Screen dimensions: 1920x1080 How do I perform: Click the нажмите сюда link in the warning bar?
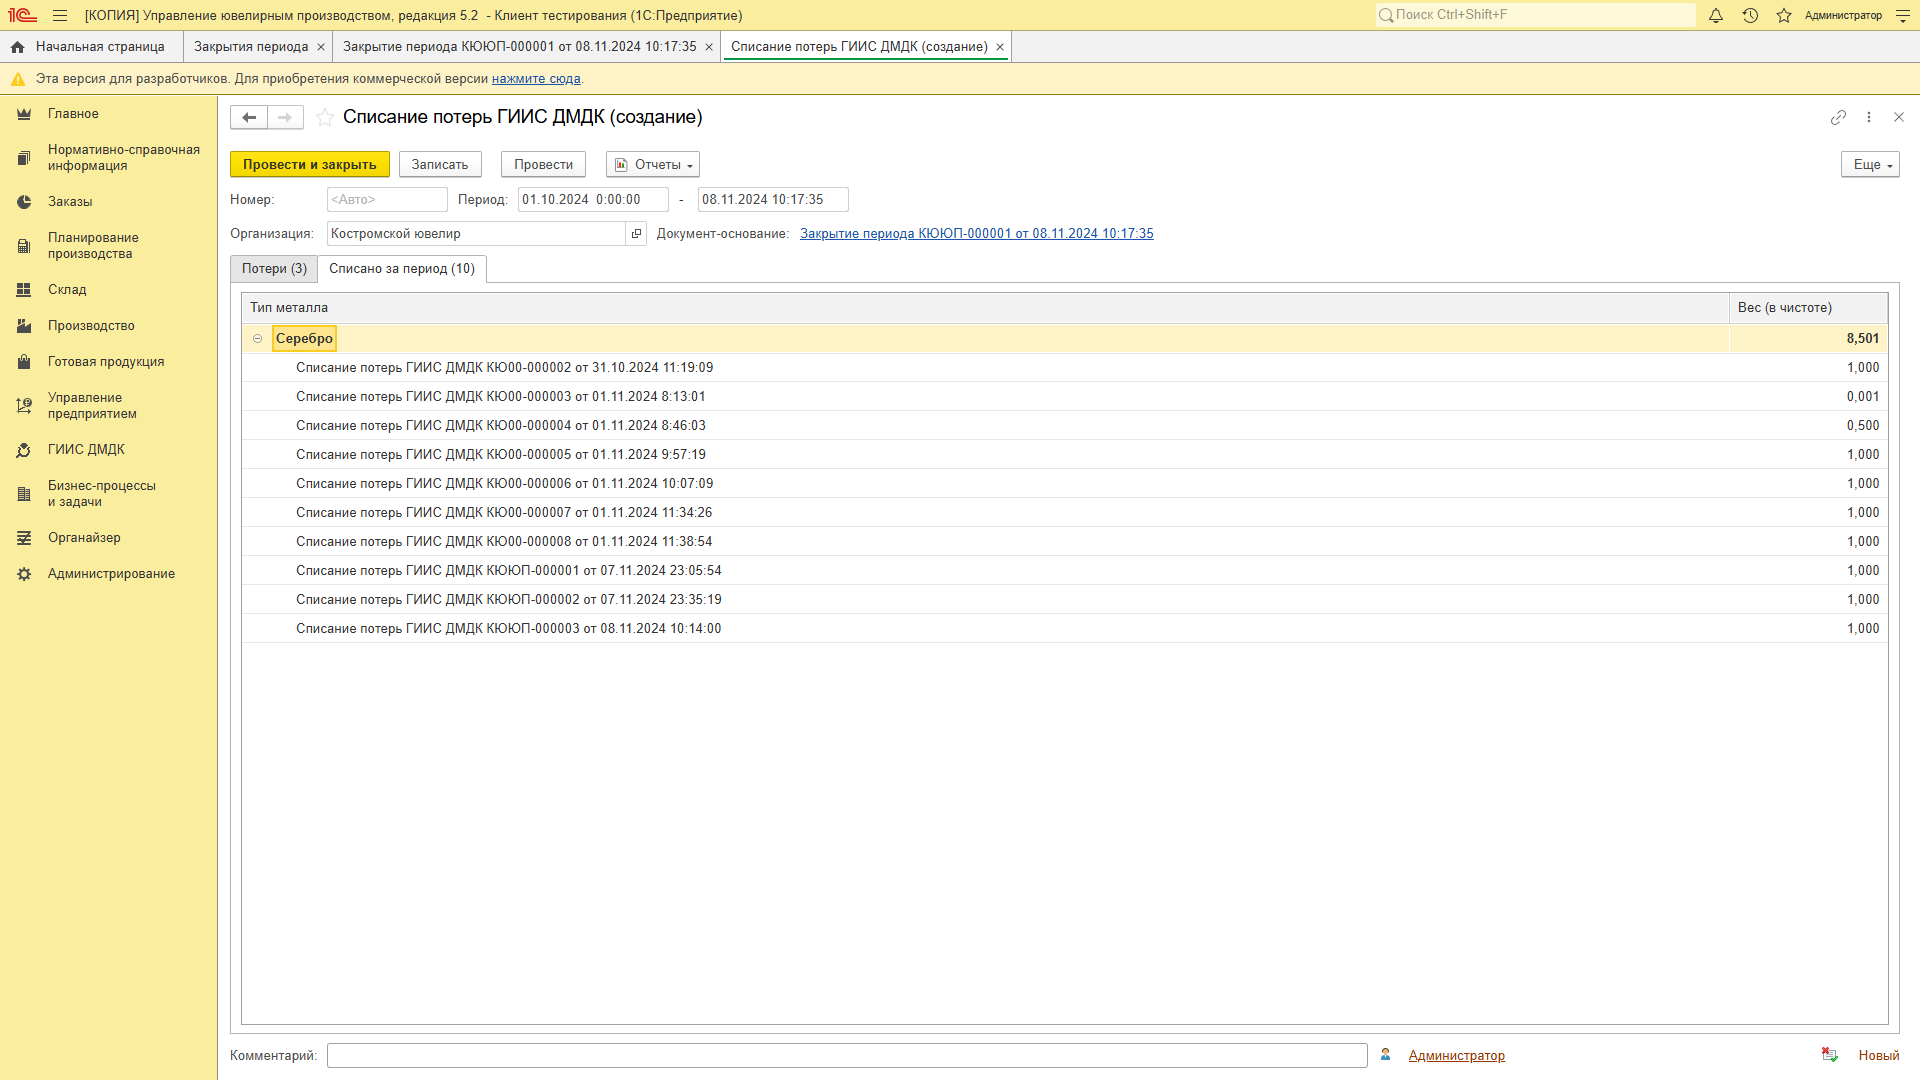click(x=536, y=79)
